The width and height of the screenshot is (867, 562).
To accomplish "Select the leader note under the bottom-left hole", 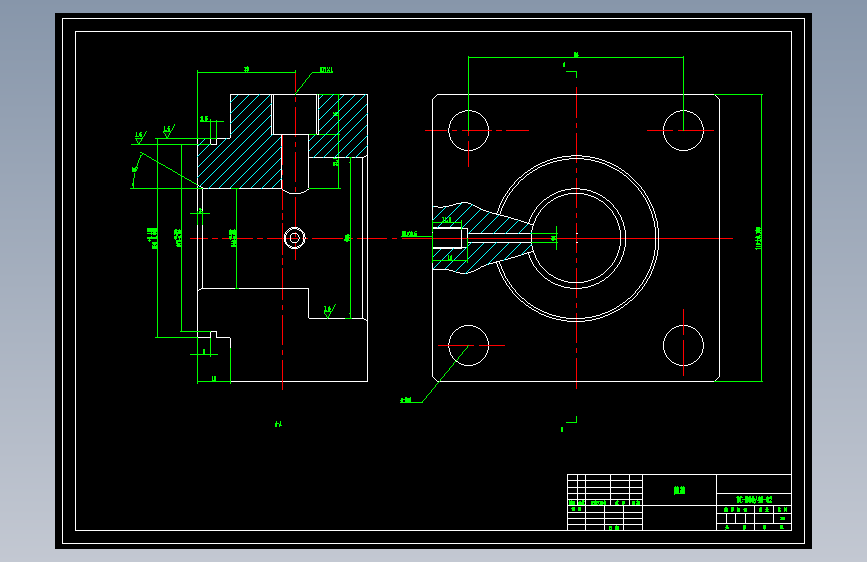I will point(406,400).
